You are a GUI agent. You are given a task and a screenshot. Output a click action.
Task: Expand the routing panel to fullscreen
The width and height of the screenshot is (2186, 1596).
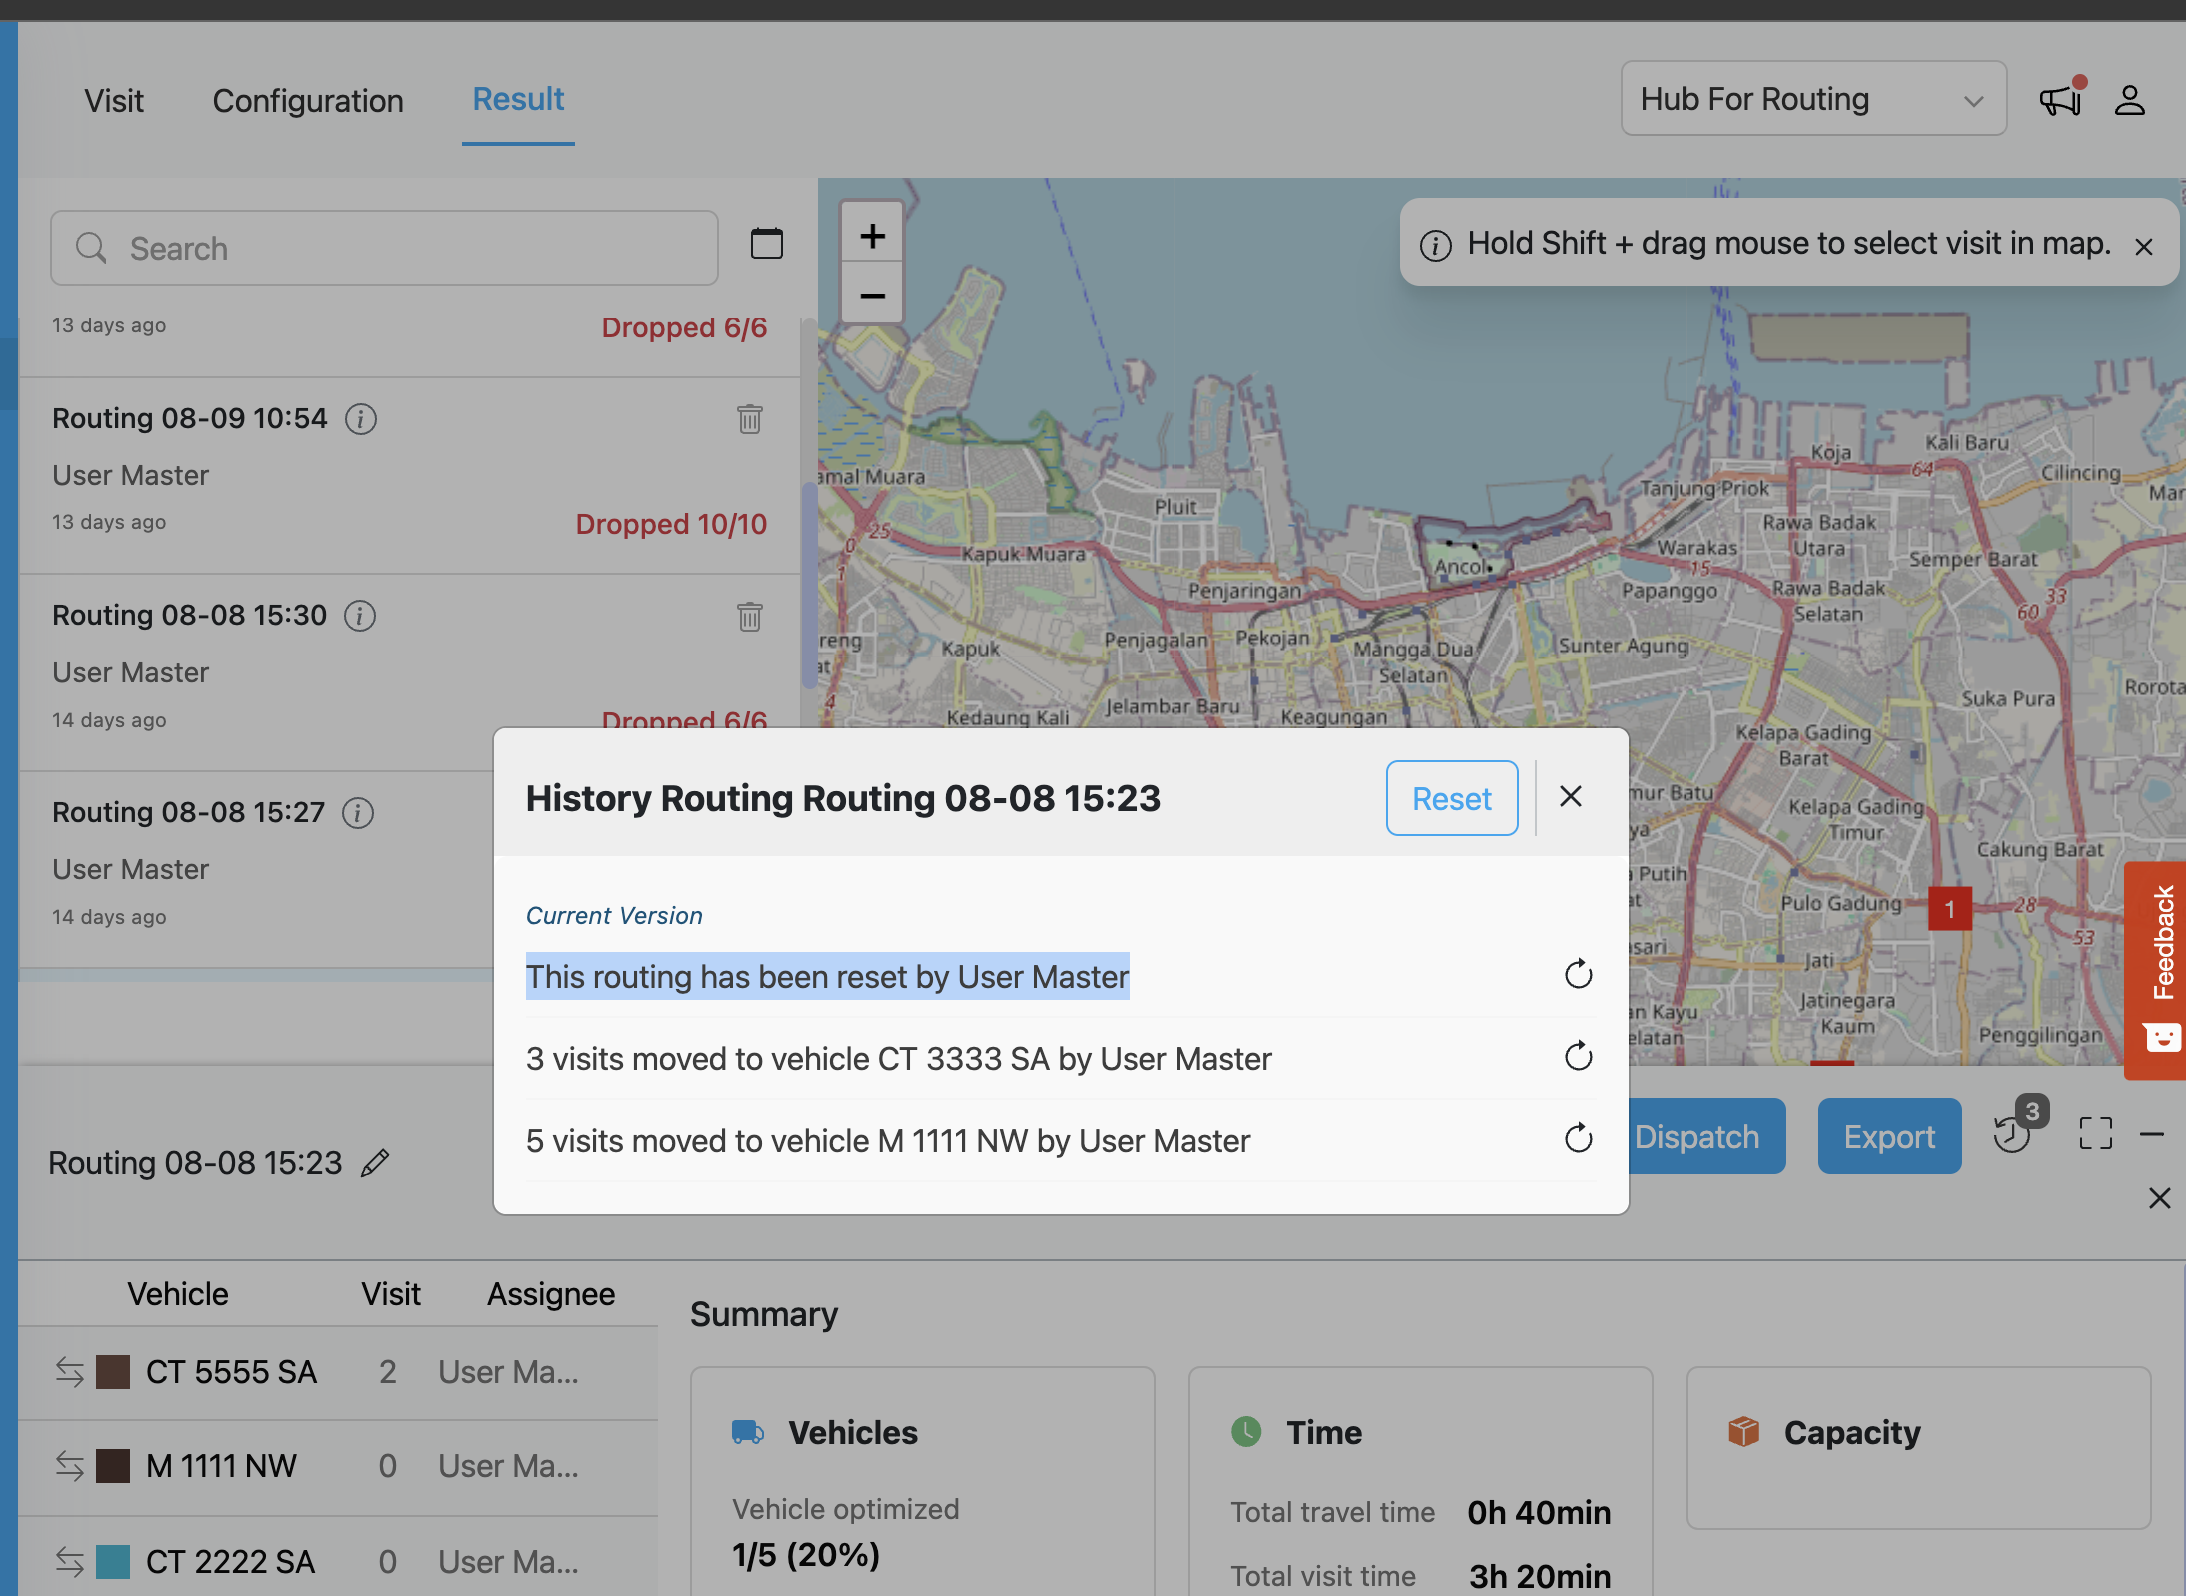pos(2095,1134)
